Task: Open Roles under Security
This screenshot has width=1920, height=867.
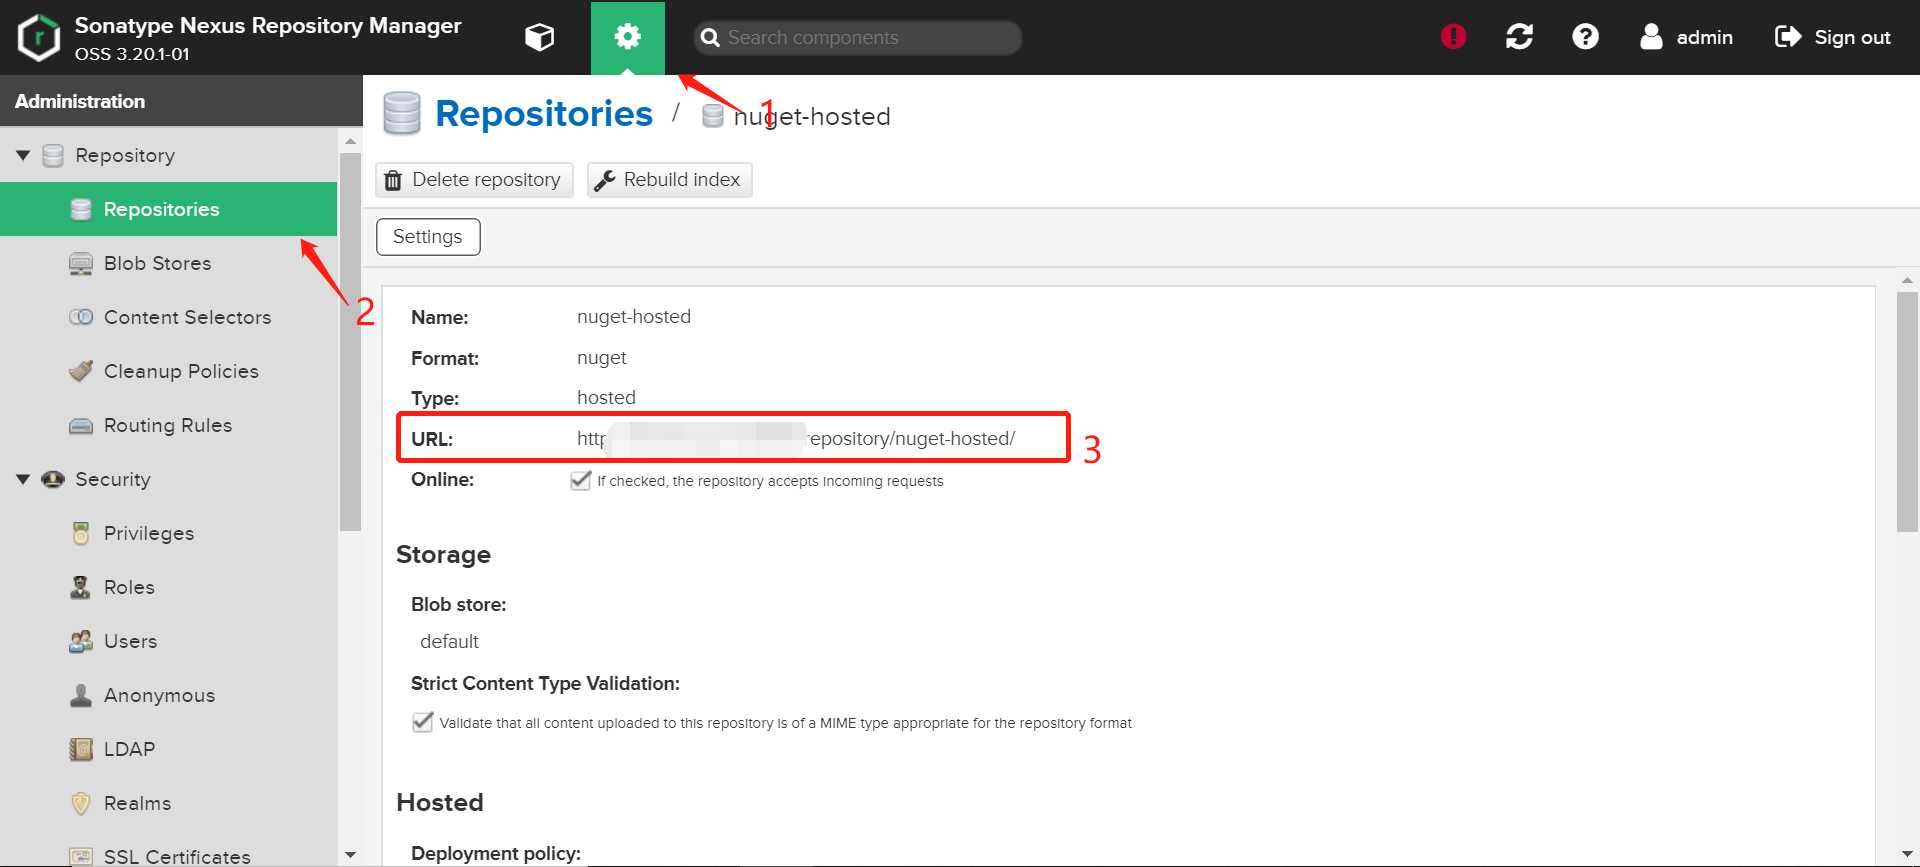Action: (x=168, y=587)
